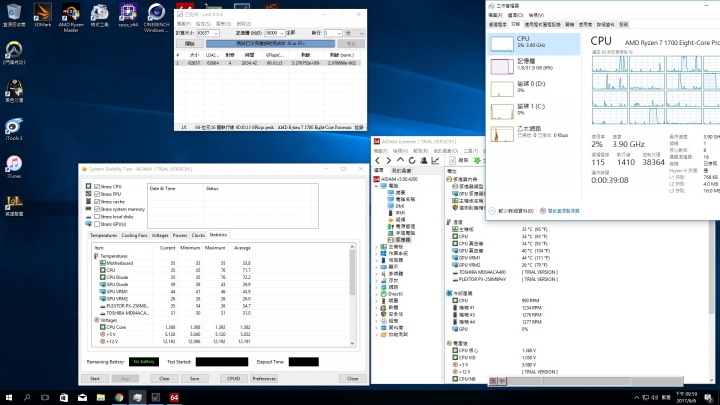Open the Voltages tab
The width and height of the screenshot is (720, 405).
click(160, 235)
